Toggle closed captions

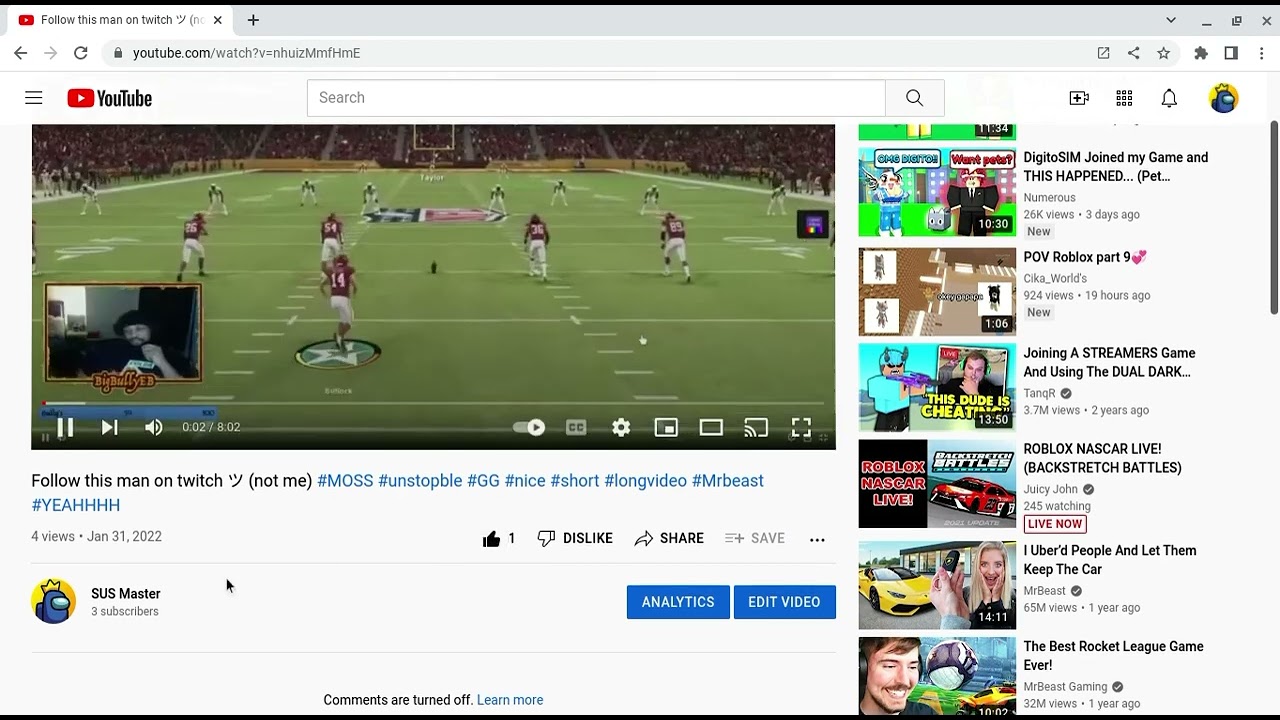(576, 428)
